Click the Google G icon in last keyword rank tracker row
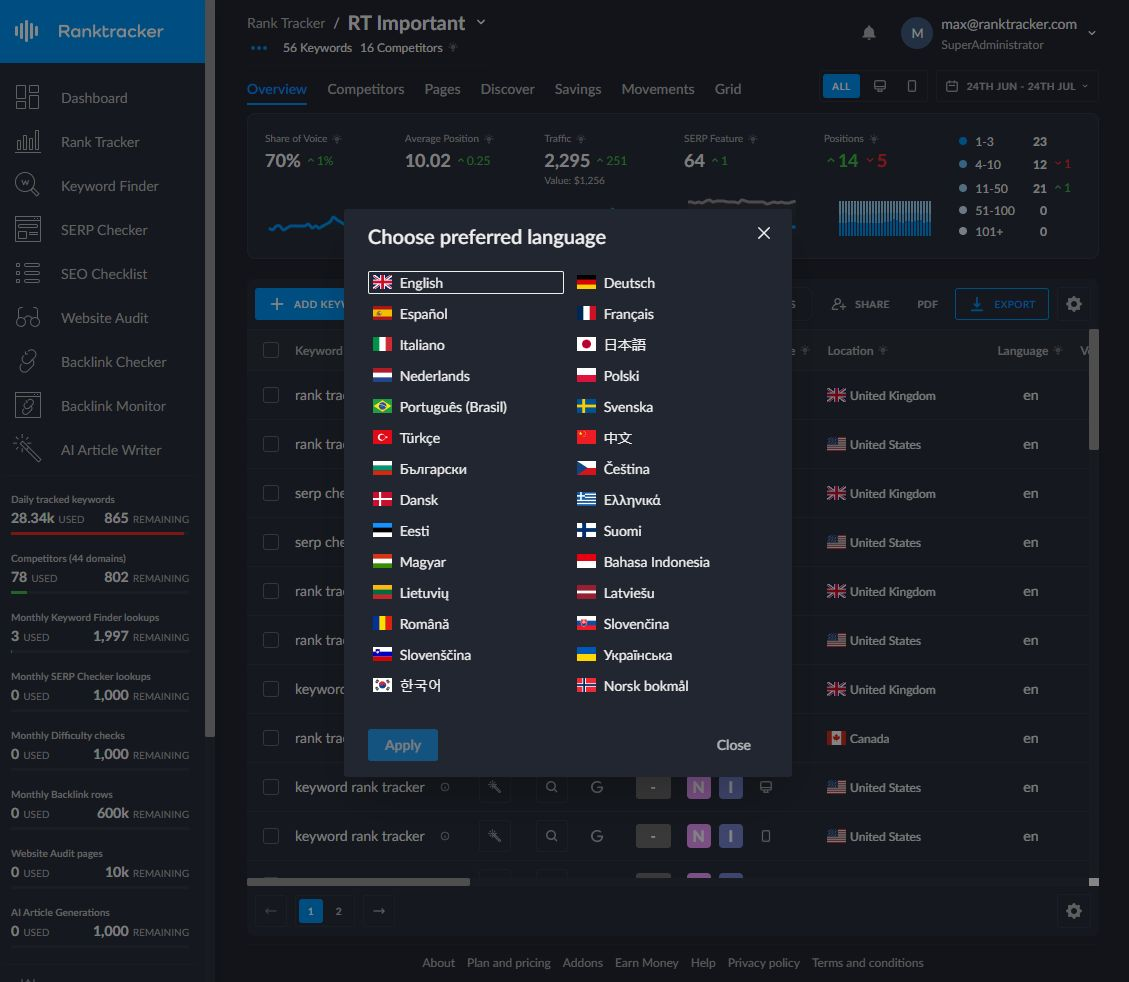The height and width of the screenshot is (982, 1129). click(597, 836)
